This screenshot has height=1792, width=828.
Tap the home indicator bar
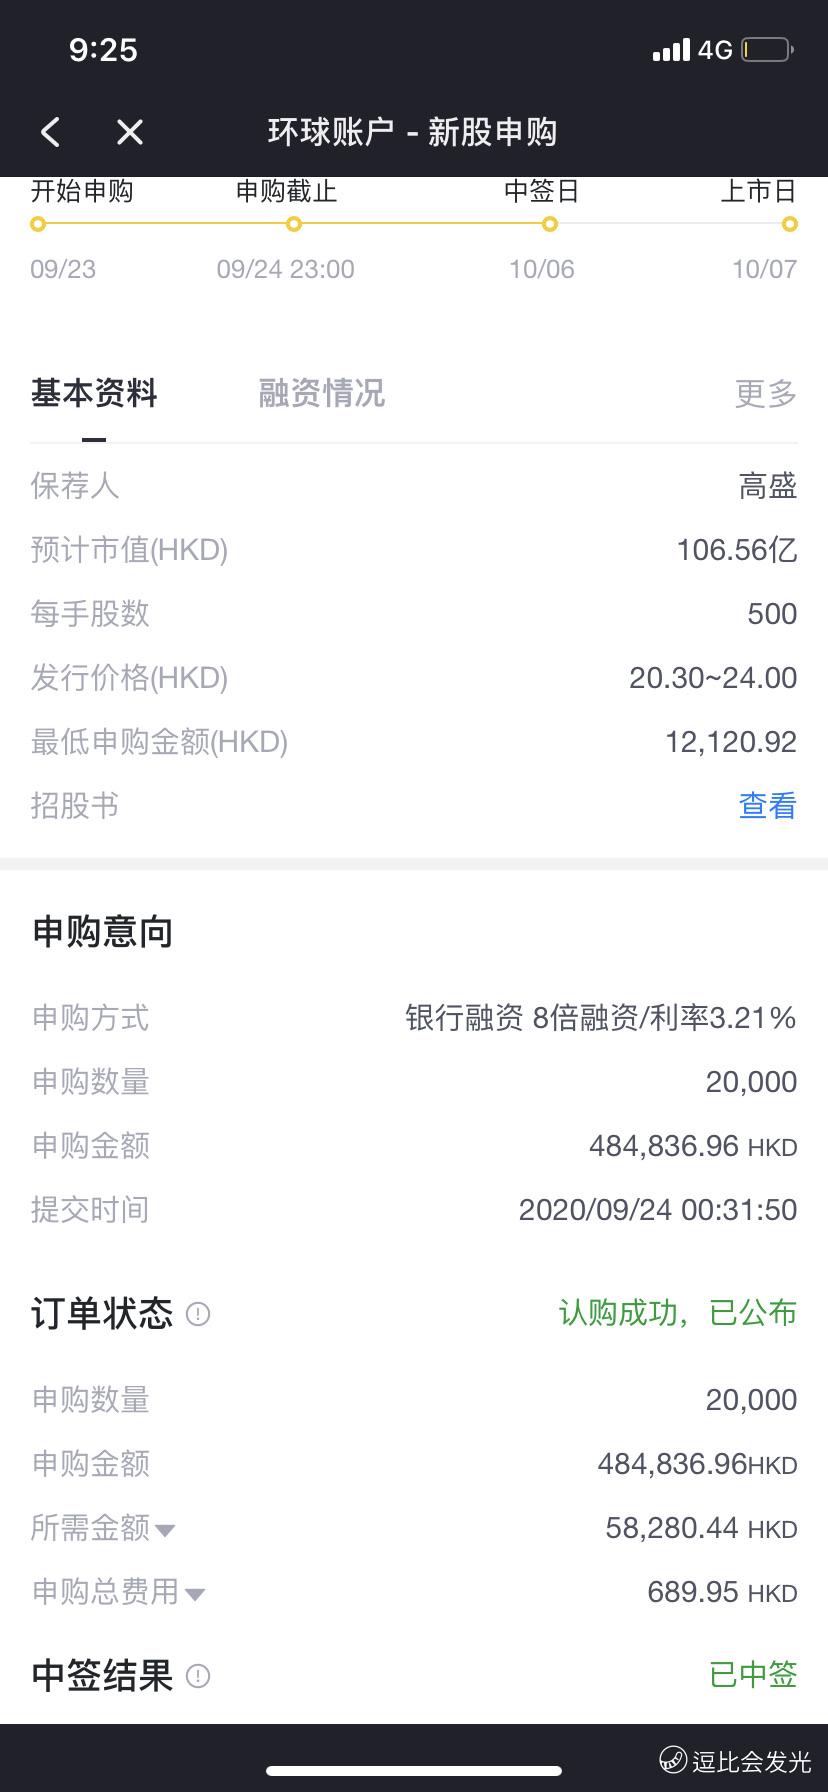pos(414,1771)
